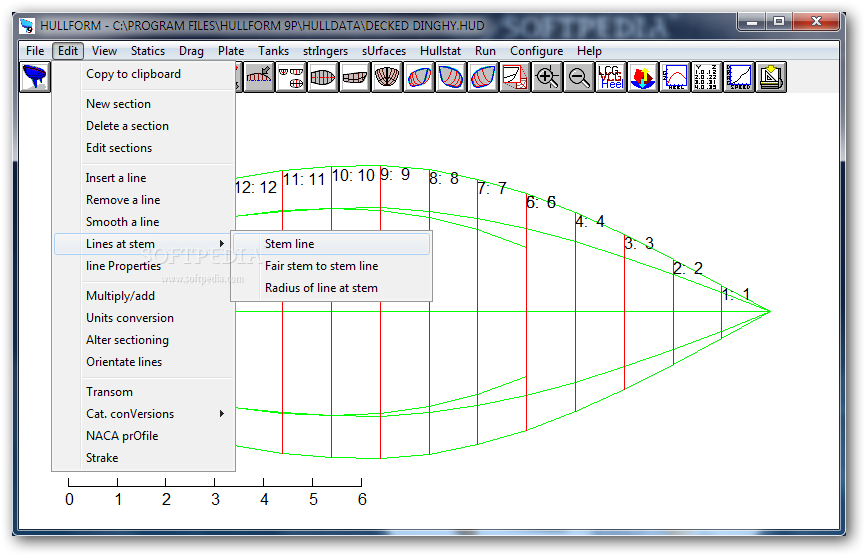
Task: Click section label 6: 6
Action: (541, 203)
